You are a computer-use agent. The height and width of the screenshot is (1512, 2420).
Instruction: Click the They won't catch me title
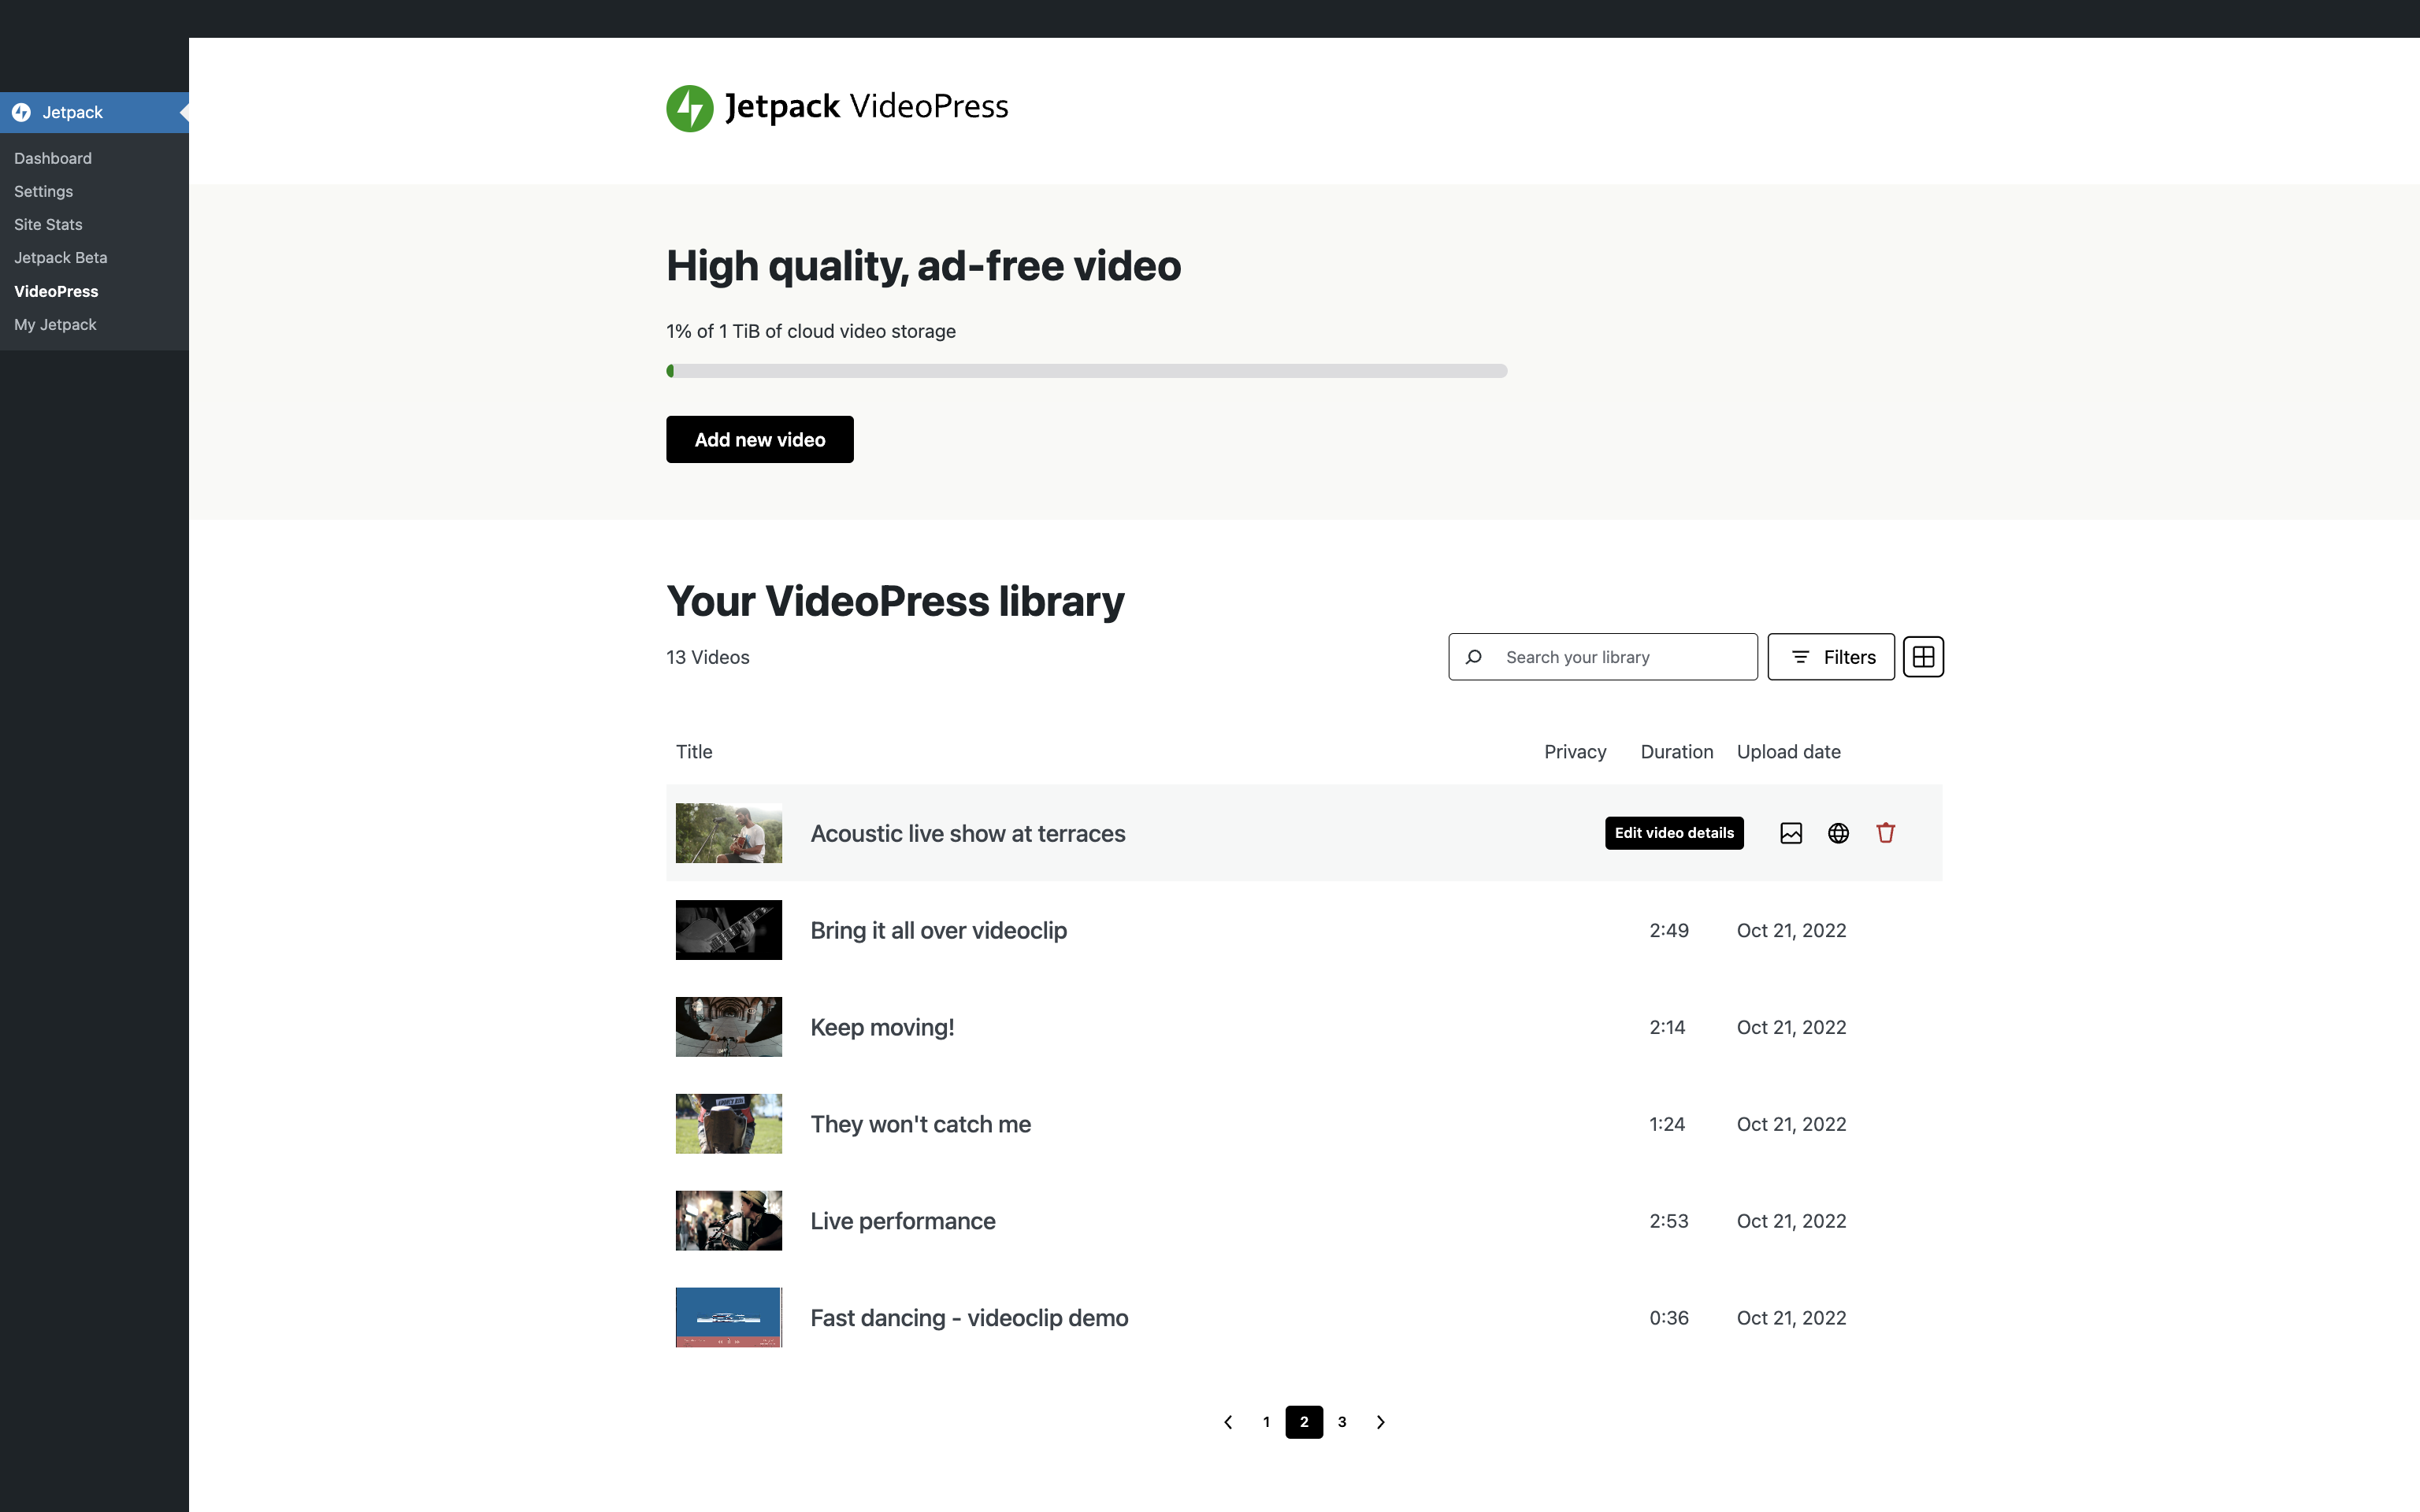921,1124
